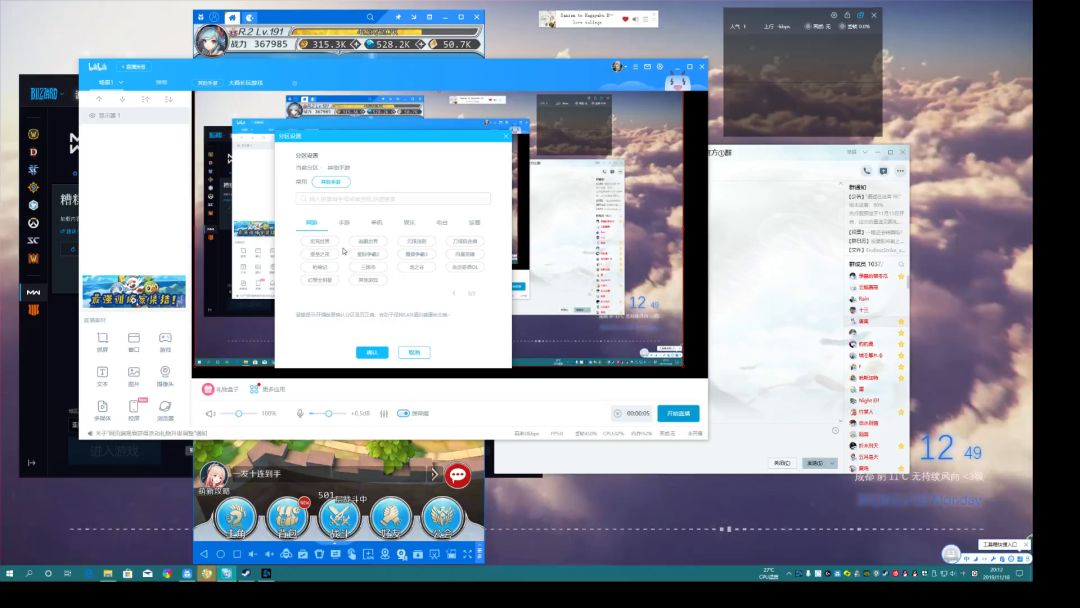The height and width of the screenshot is (608, 1080).
Task: Adjust the speaker volume slider
Action: click(x=238, y=413)
